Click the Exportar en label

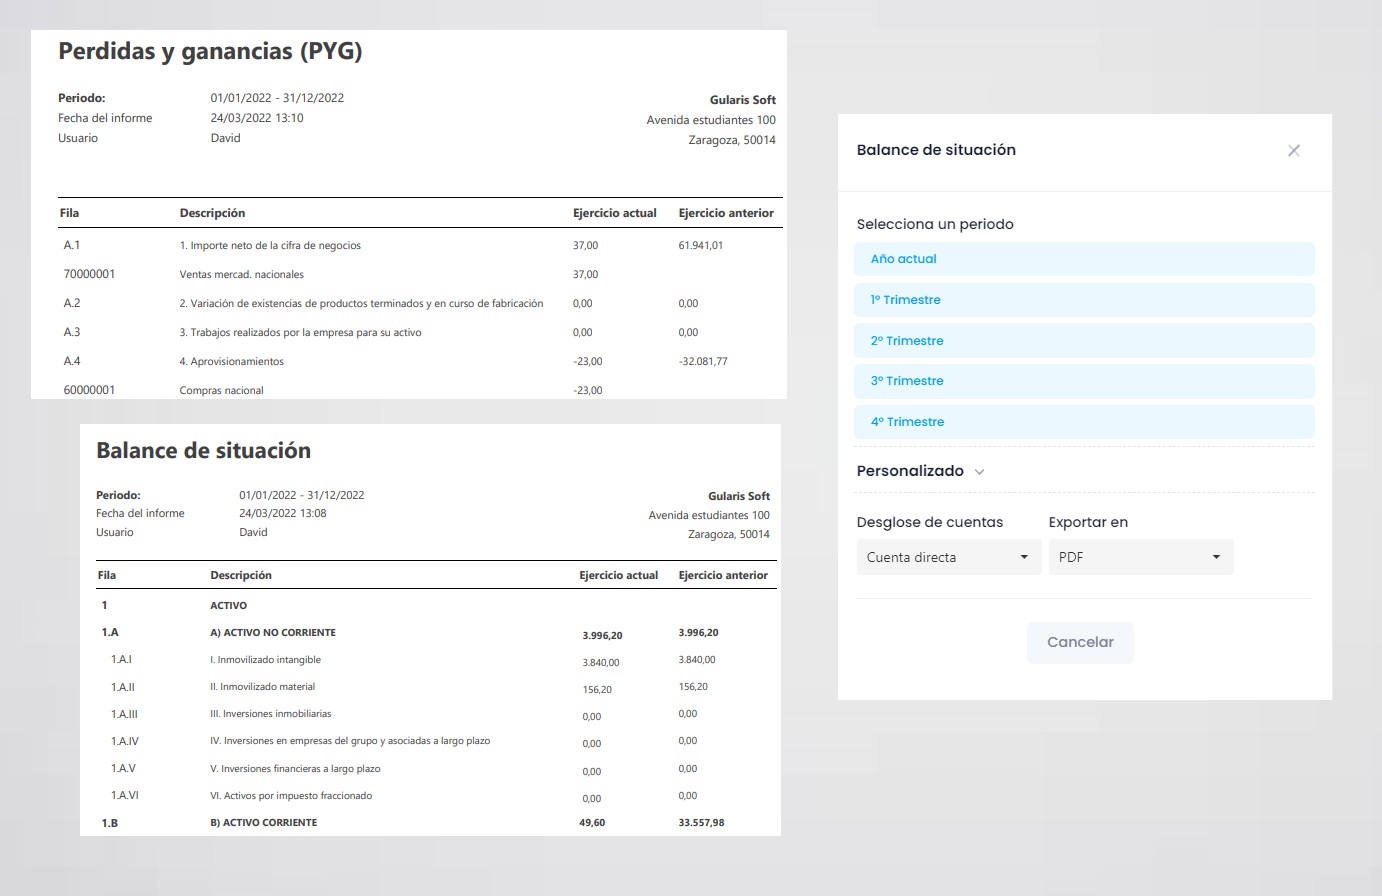pos(1088,522)
